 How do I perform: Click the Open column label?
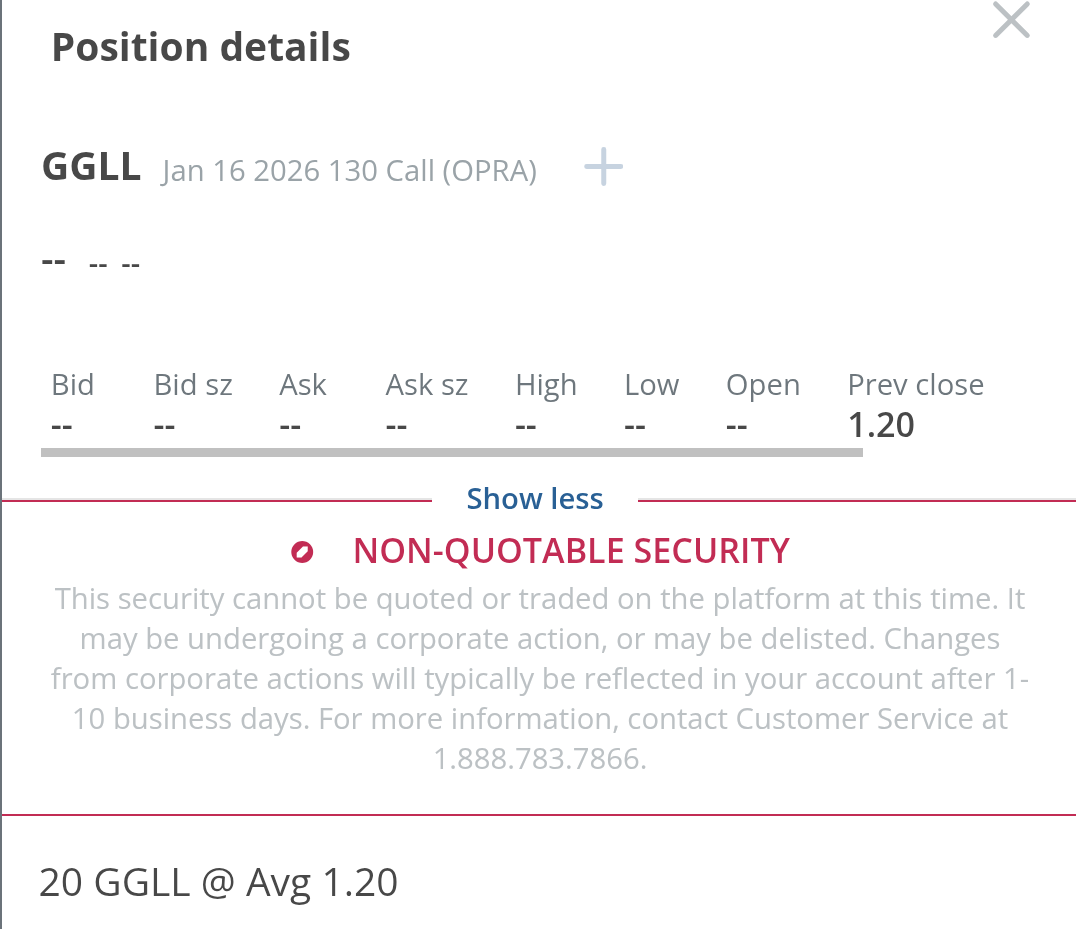(x=763, y=386)
